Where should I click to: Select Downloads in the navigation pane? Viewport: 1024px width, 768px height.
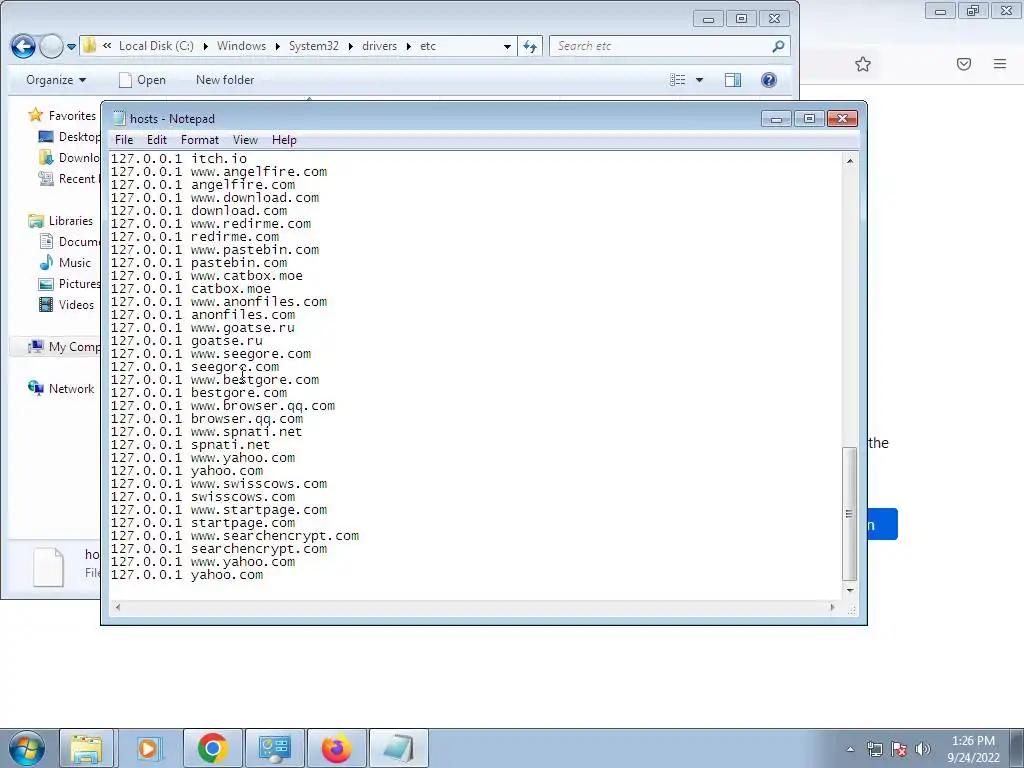[x=69, y=157]
